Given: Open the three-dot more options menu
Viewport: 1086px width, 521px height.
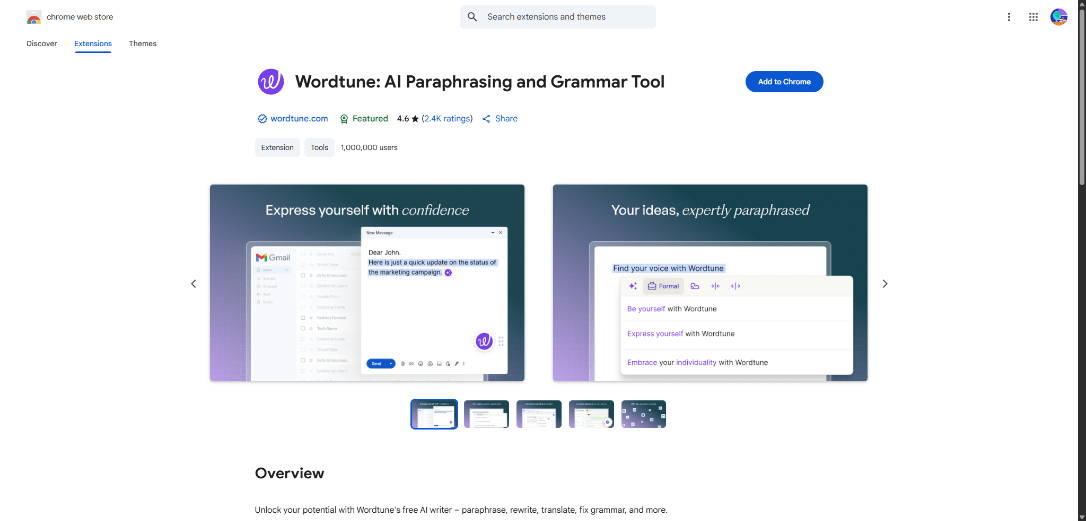Looking at the screenshot, I should coord(1008,17).
